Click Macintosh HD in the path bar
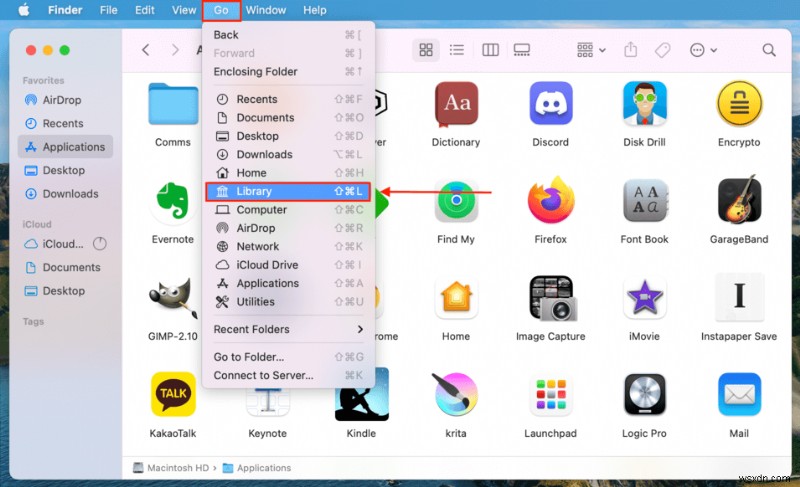This screenshot has width=800, height=487. pyautogui.click(x=171, y=468)
